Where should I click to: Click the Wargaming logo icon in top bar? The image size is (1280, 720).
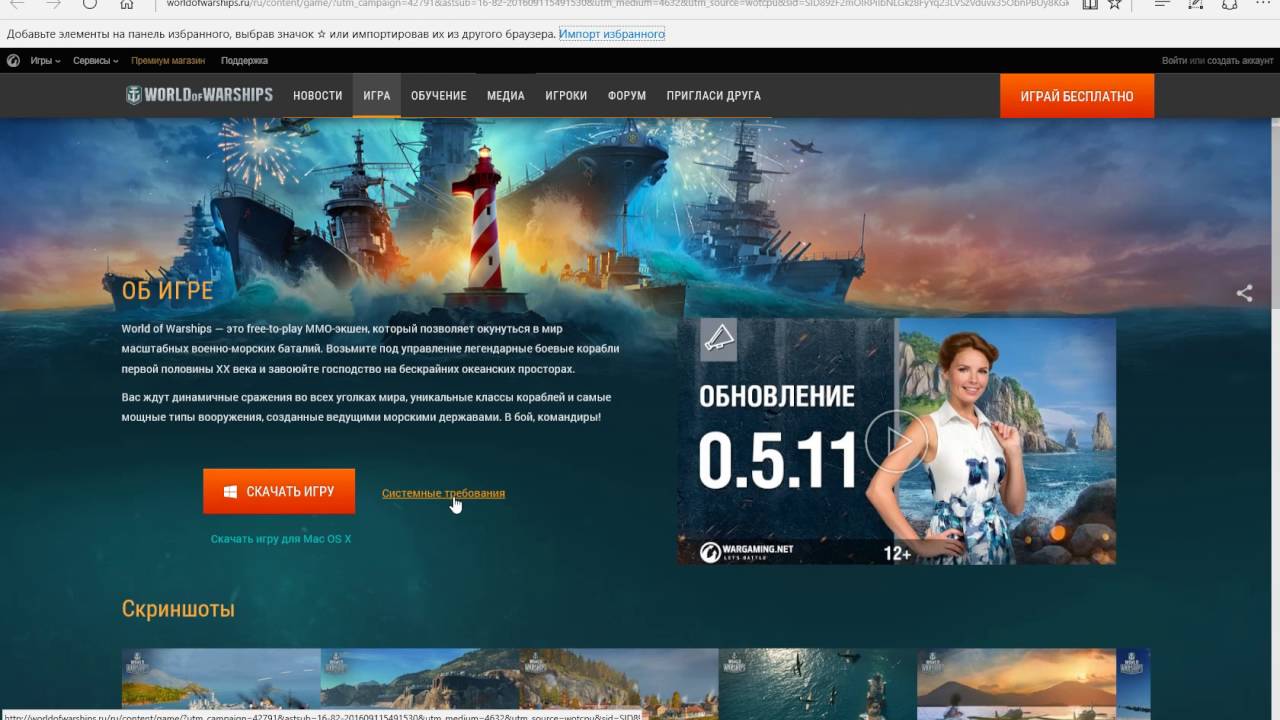click(13, 61)
